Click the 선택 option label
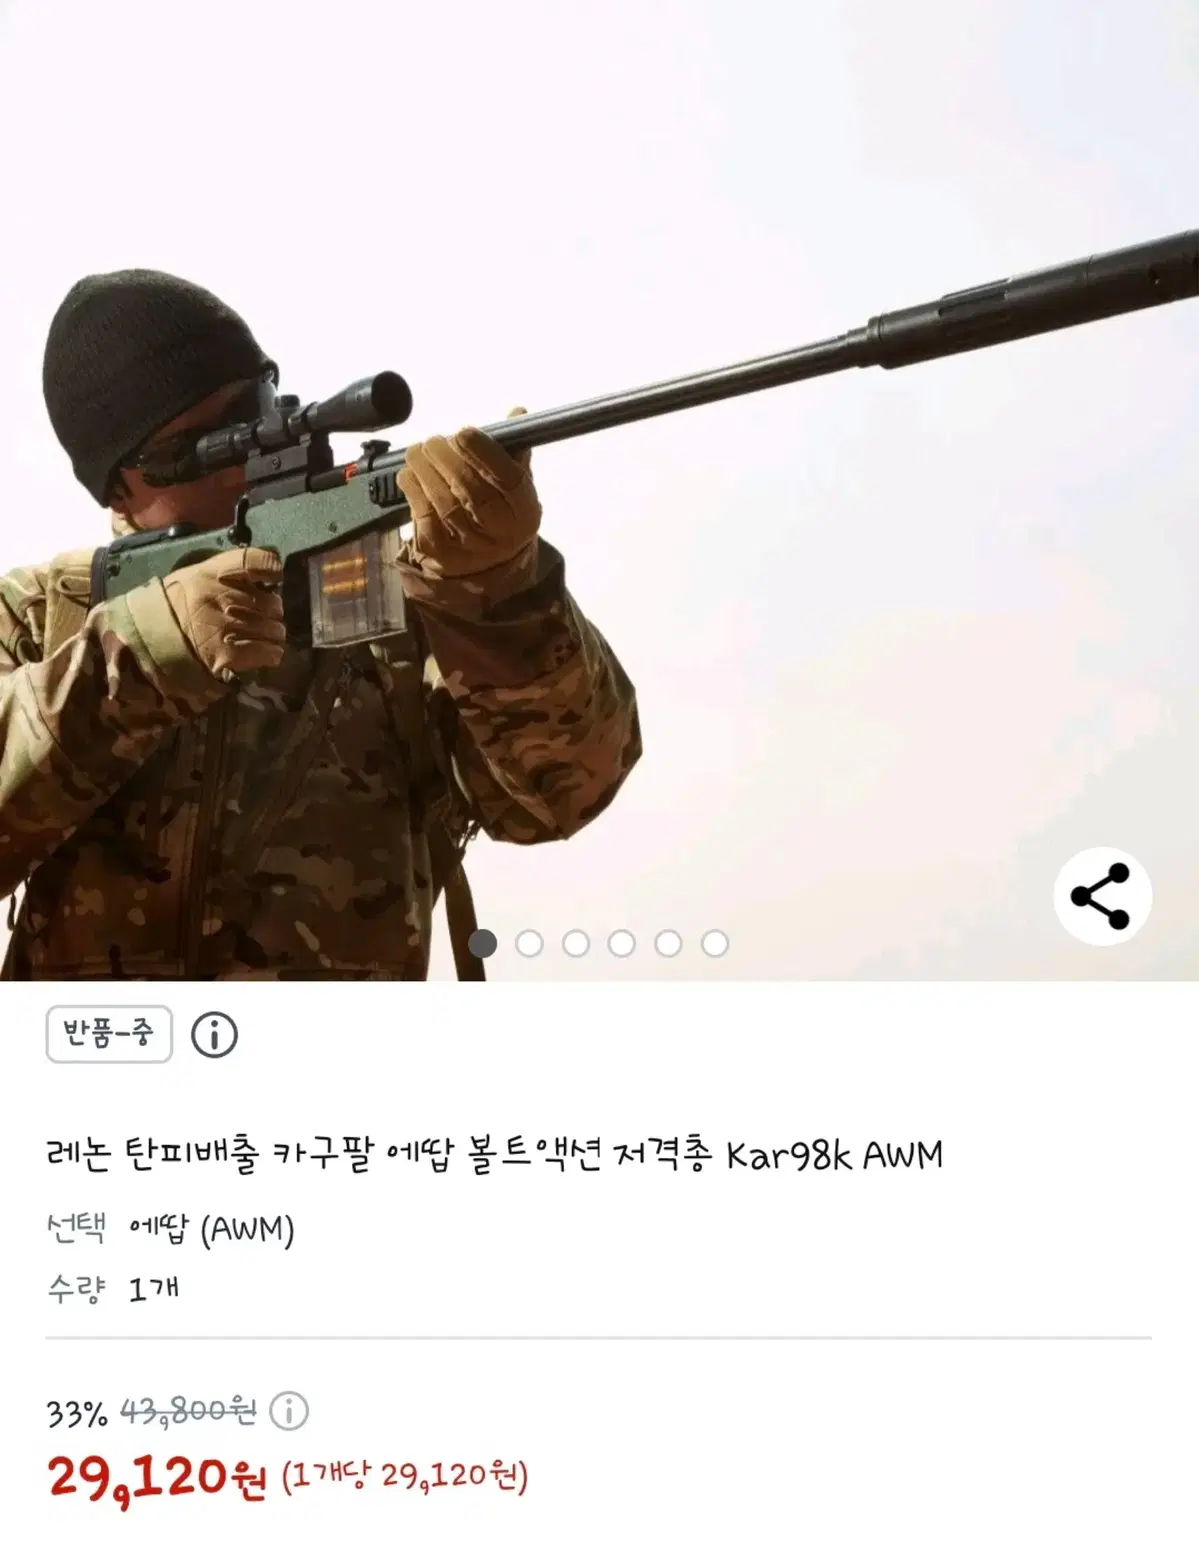This screenshot has width=1199, height=1550. 75,1228
